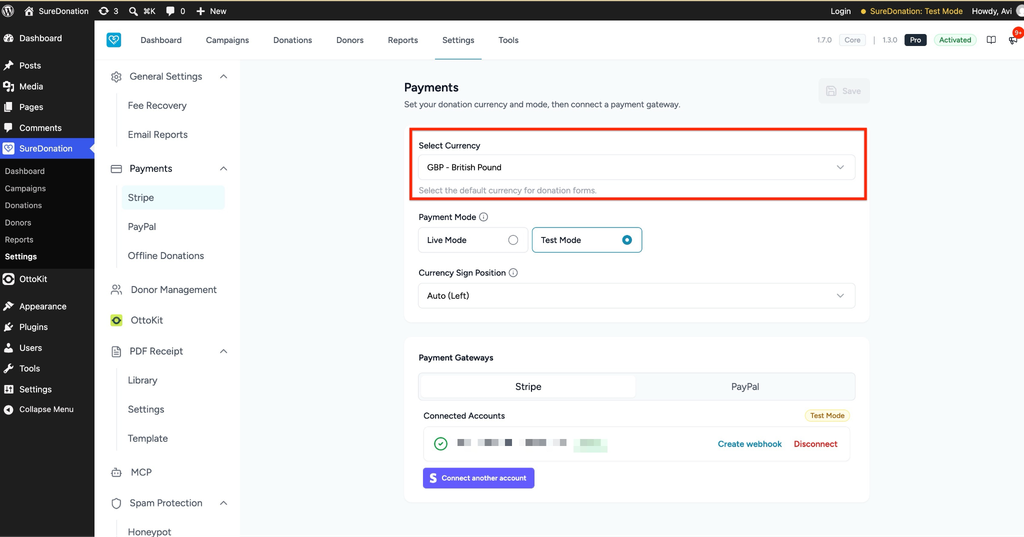Select Live Mode radio option
The image size is (1024, 537).
tap(473, 240)
